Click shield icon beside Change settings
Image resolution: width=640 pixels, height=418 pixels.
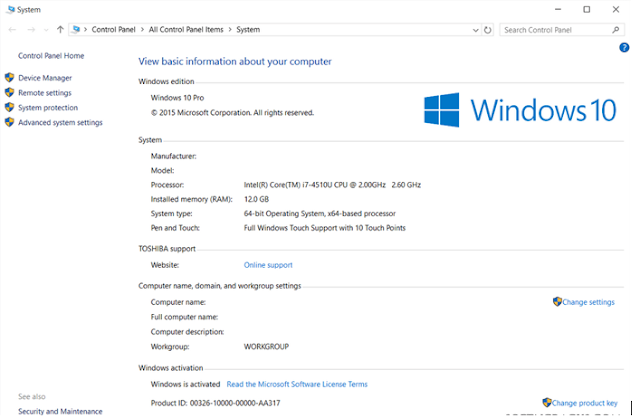pyautogui.click(x=557, y=302)
